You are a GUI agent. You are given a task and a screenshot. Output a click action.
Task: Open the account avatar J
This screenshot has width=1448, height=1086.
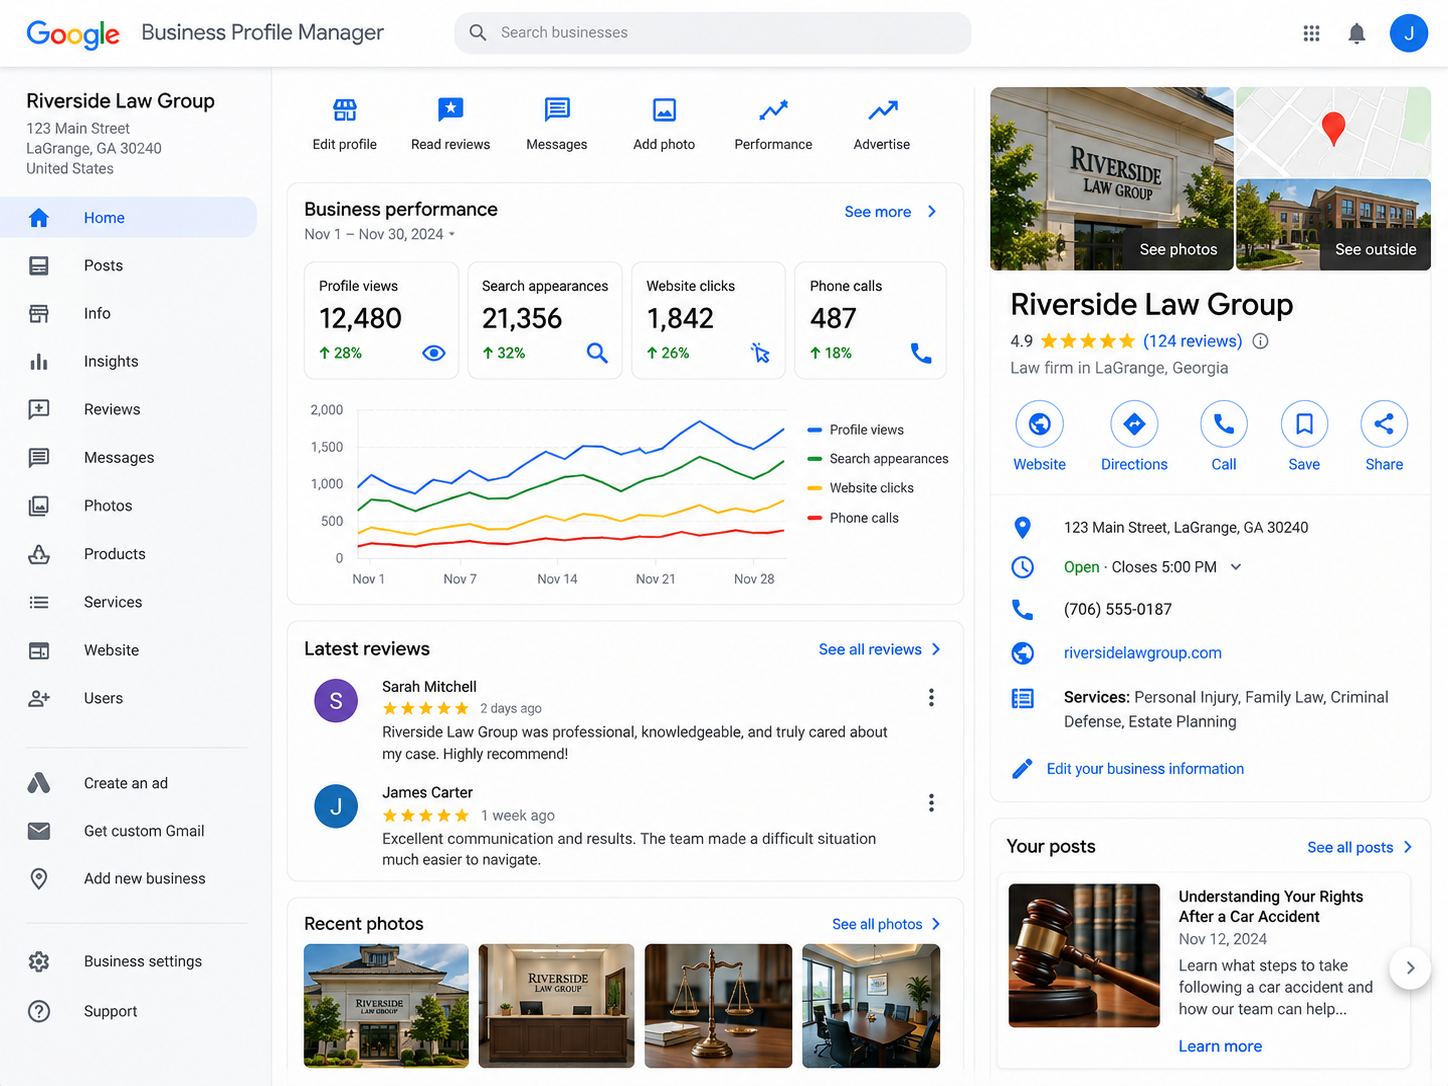[x=1408, y=33]
